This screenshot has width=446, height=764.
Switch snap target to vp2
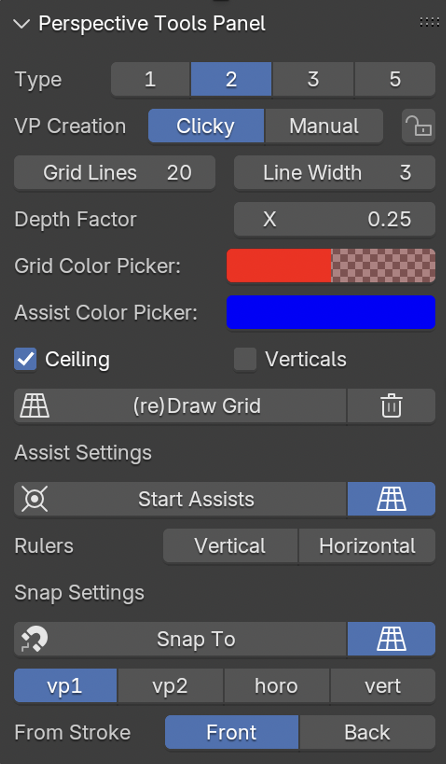(x=170, y=686)
